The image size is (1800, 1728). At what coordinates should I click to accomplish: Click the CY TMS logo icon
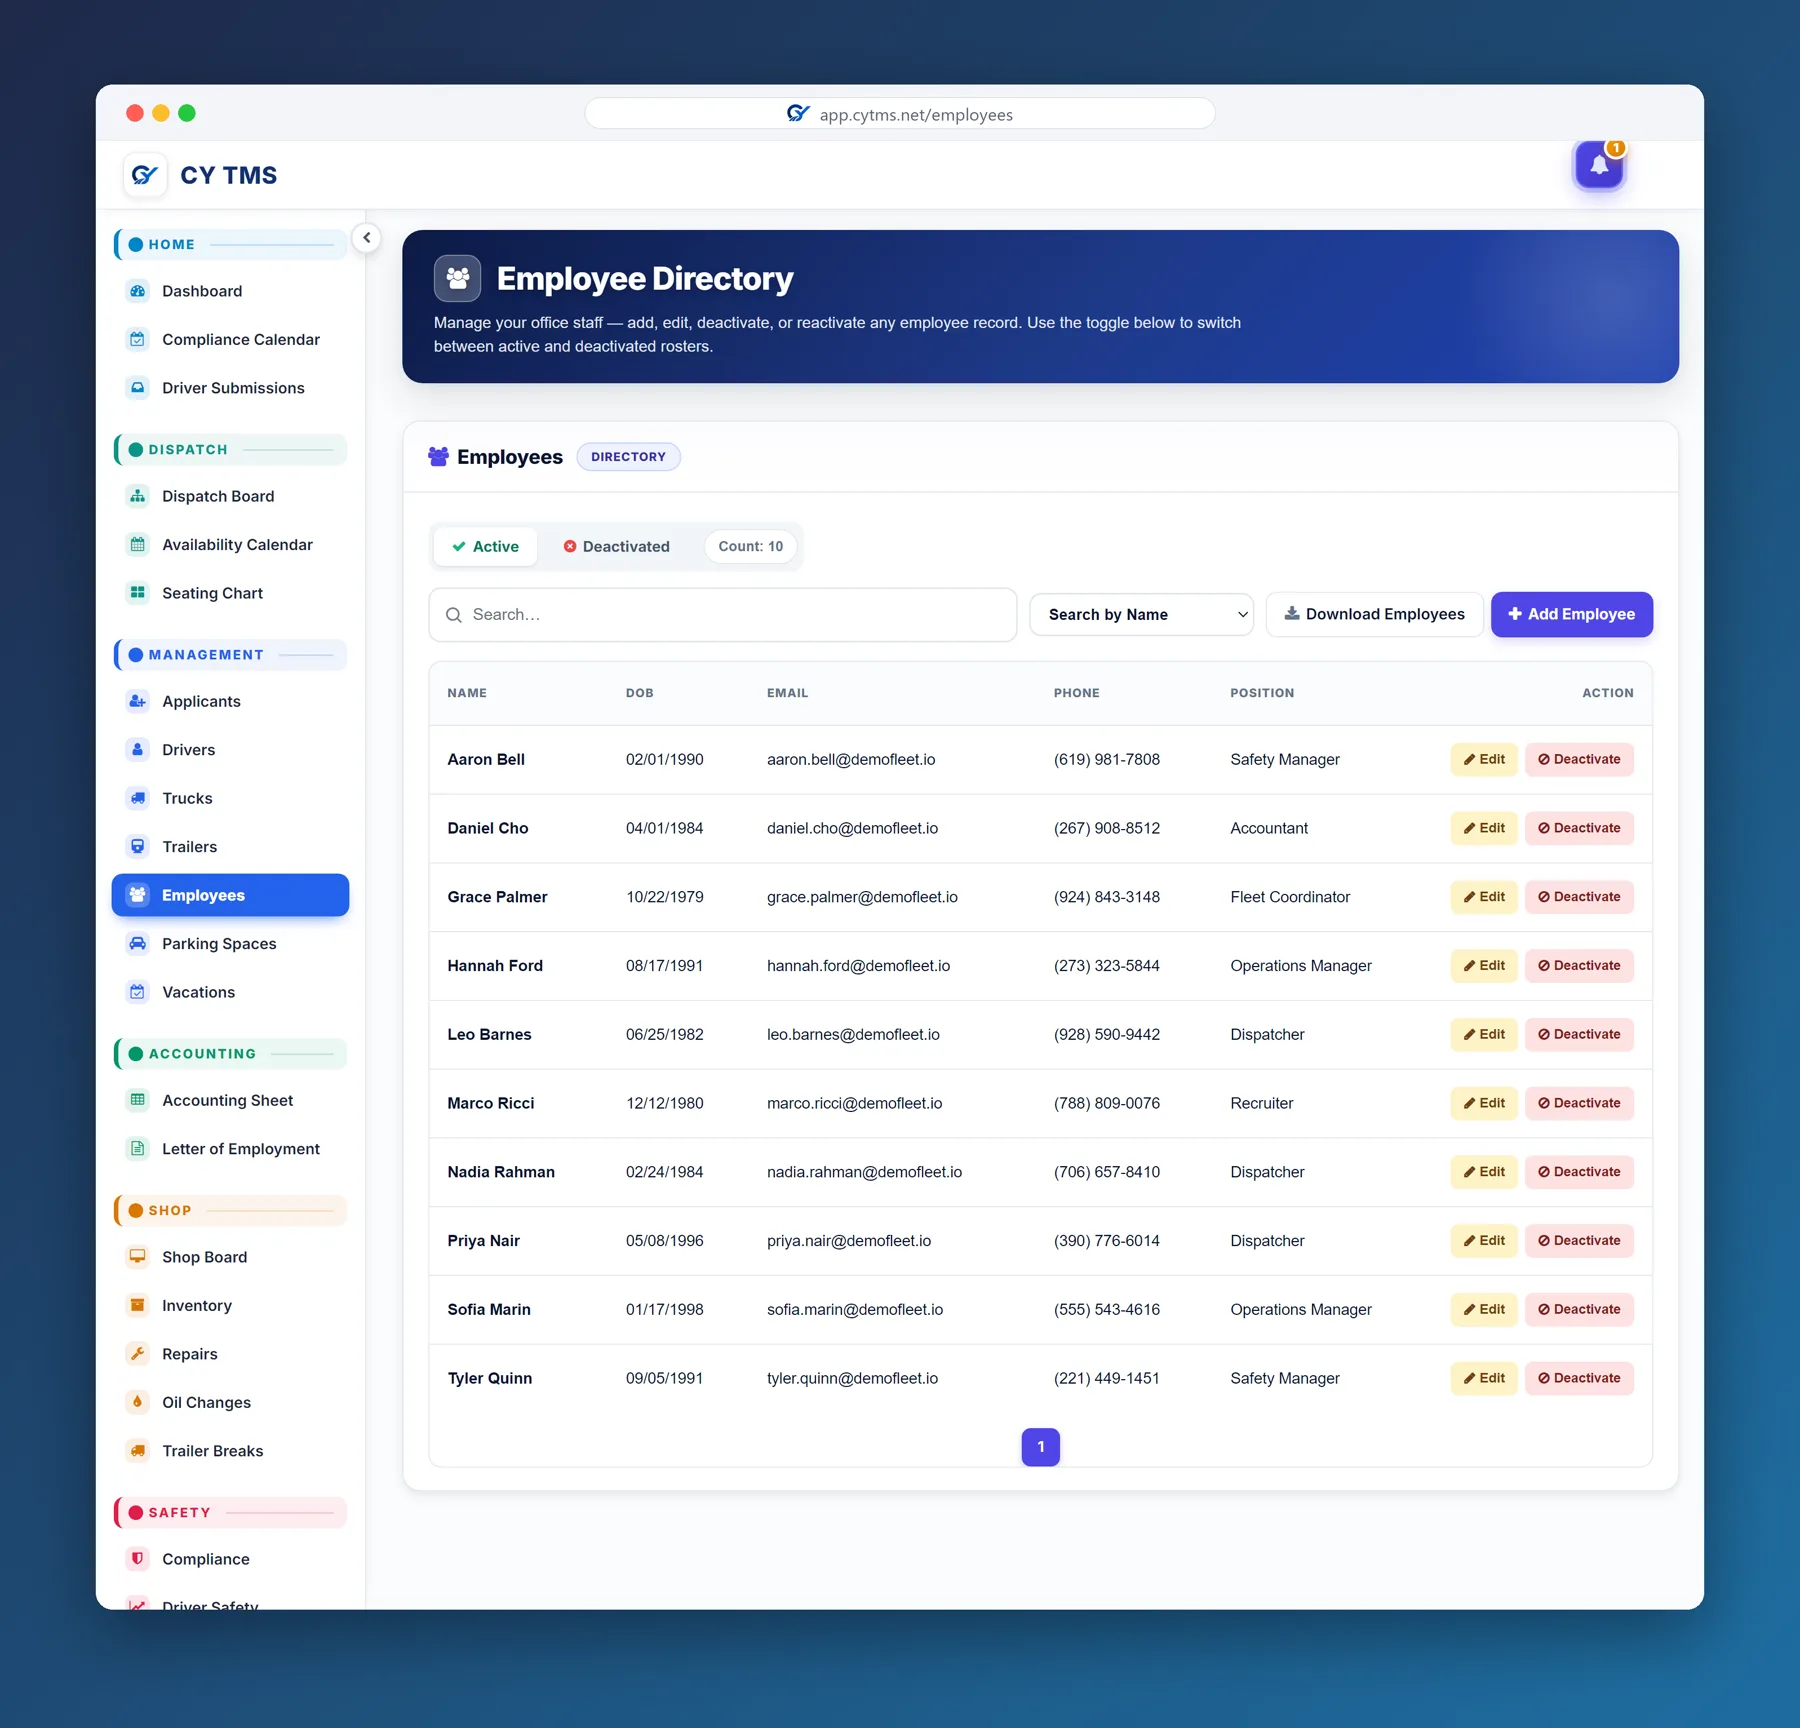pos(145,175)
